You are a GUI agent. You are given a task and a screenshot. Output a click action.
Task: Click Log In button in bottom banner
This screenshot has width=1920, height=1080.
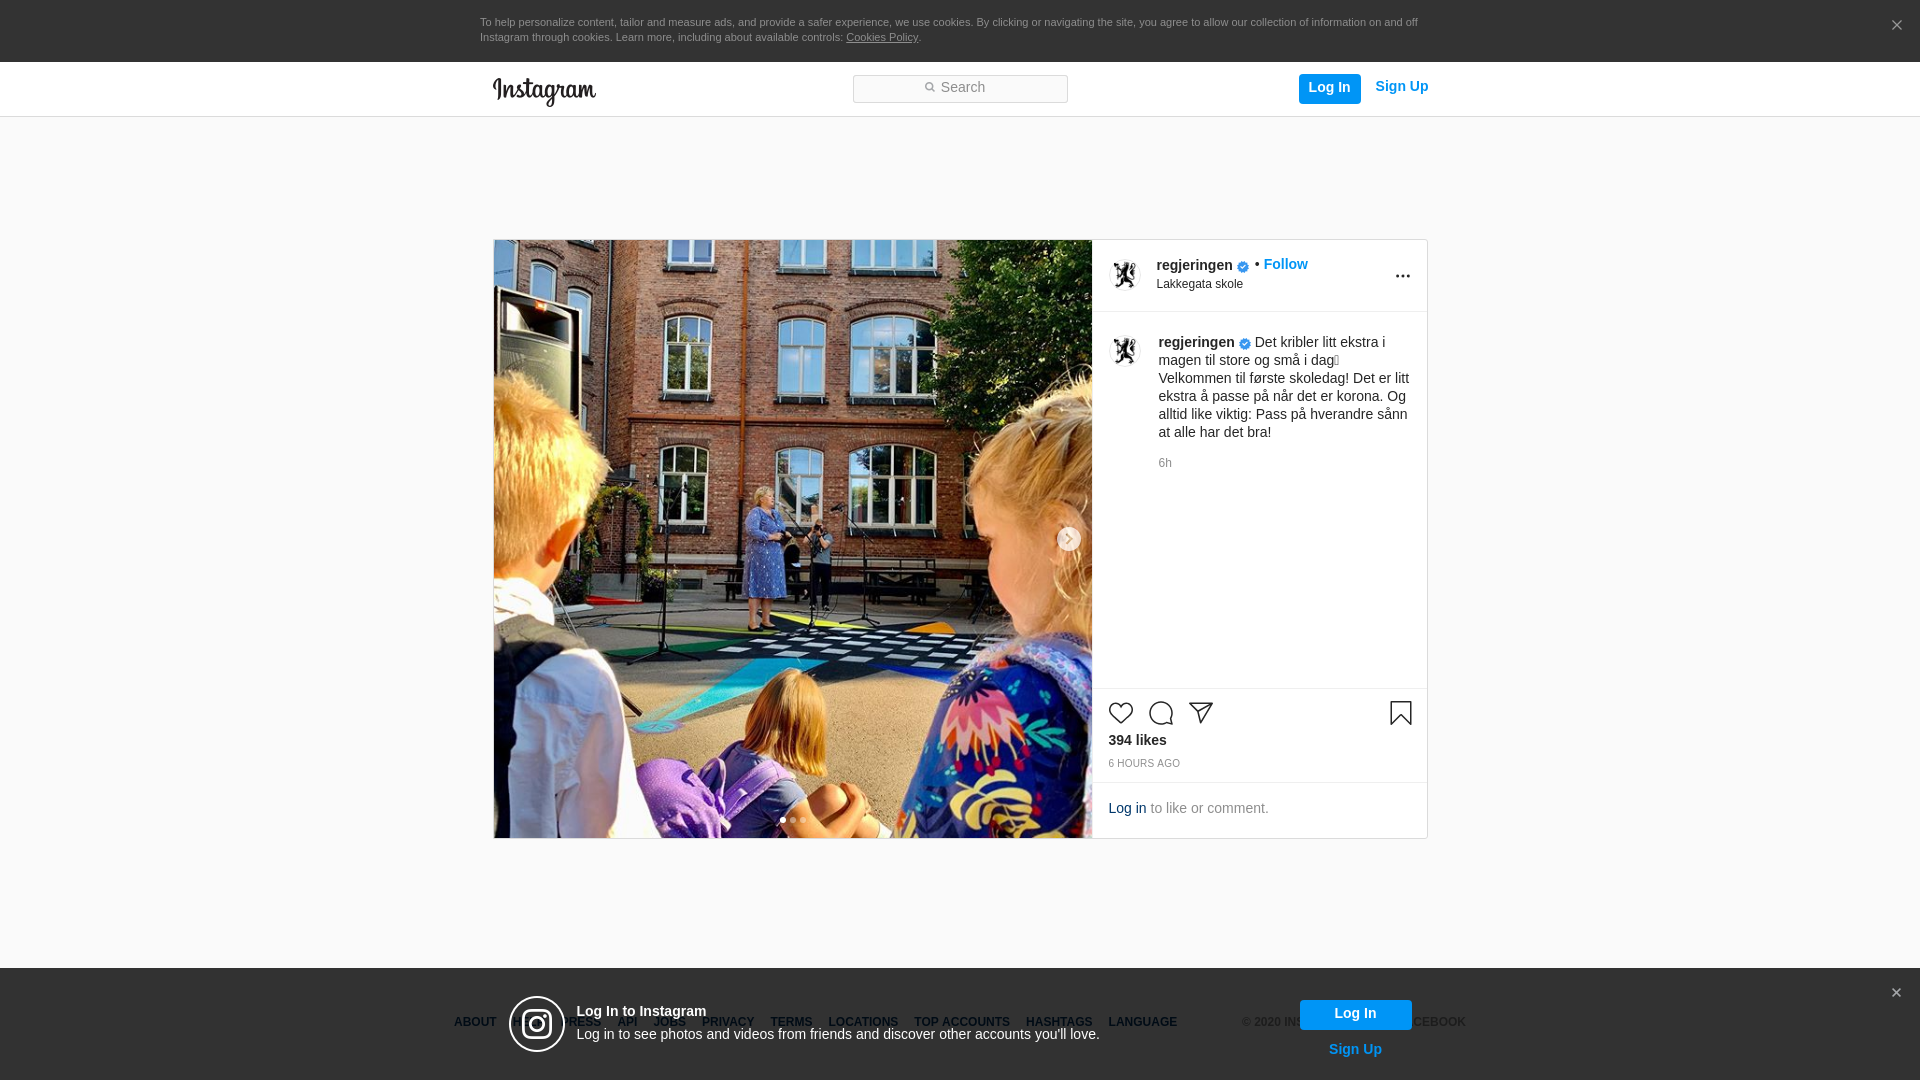click(1355, 1014)
